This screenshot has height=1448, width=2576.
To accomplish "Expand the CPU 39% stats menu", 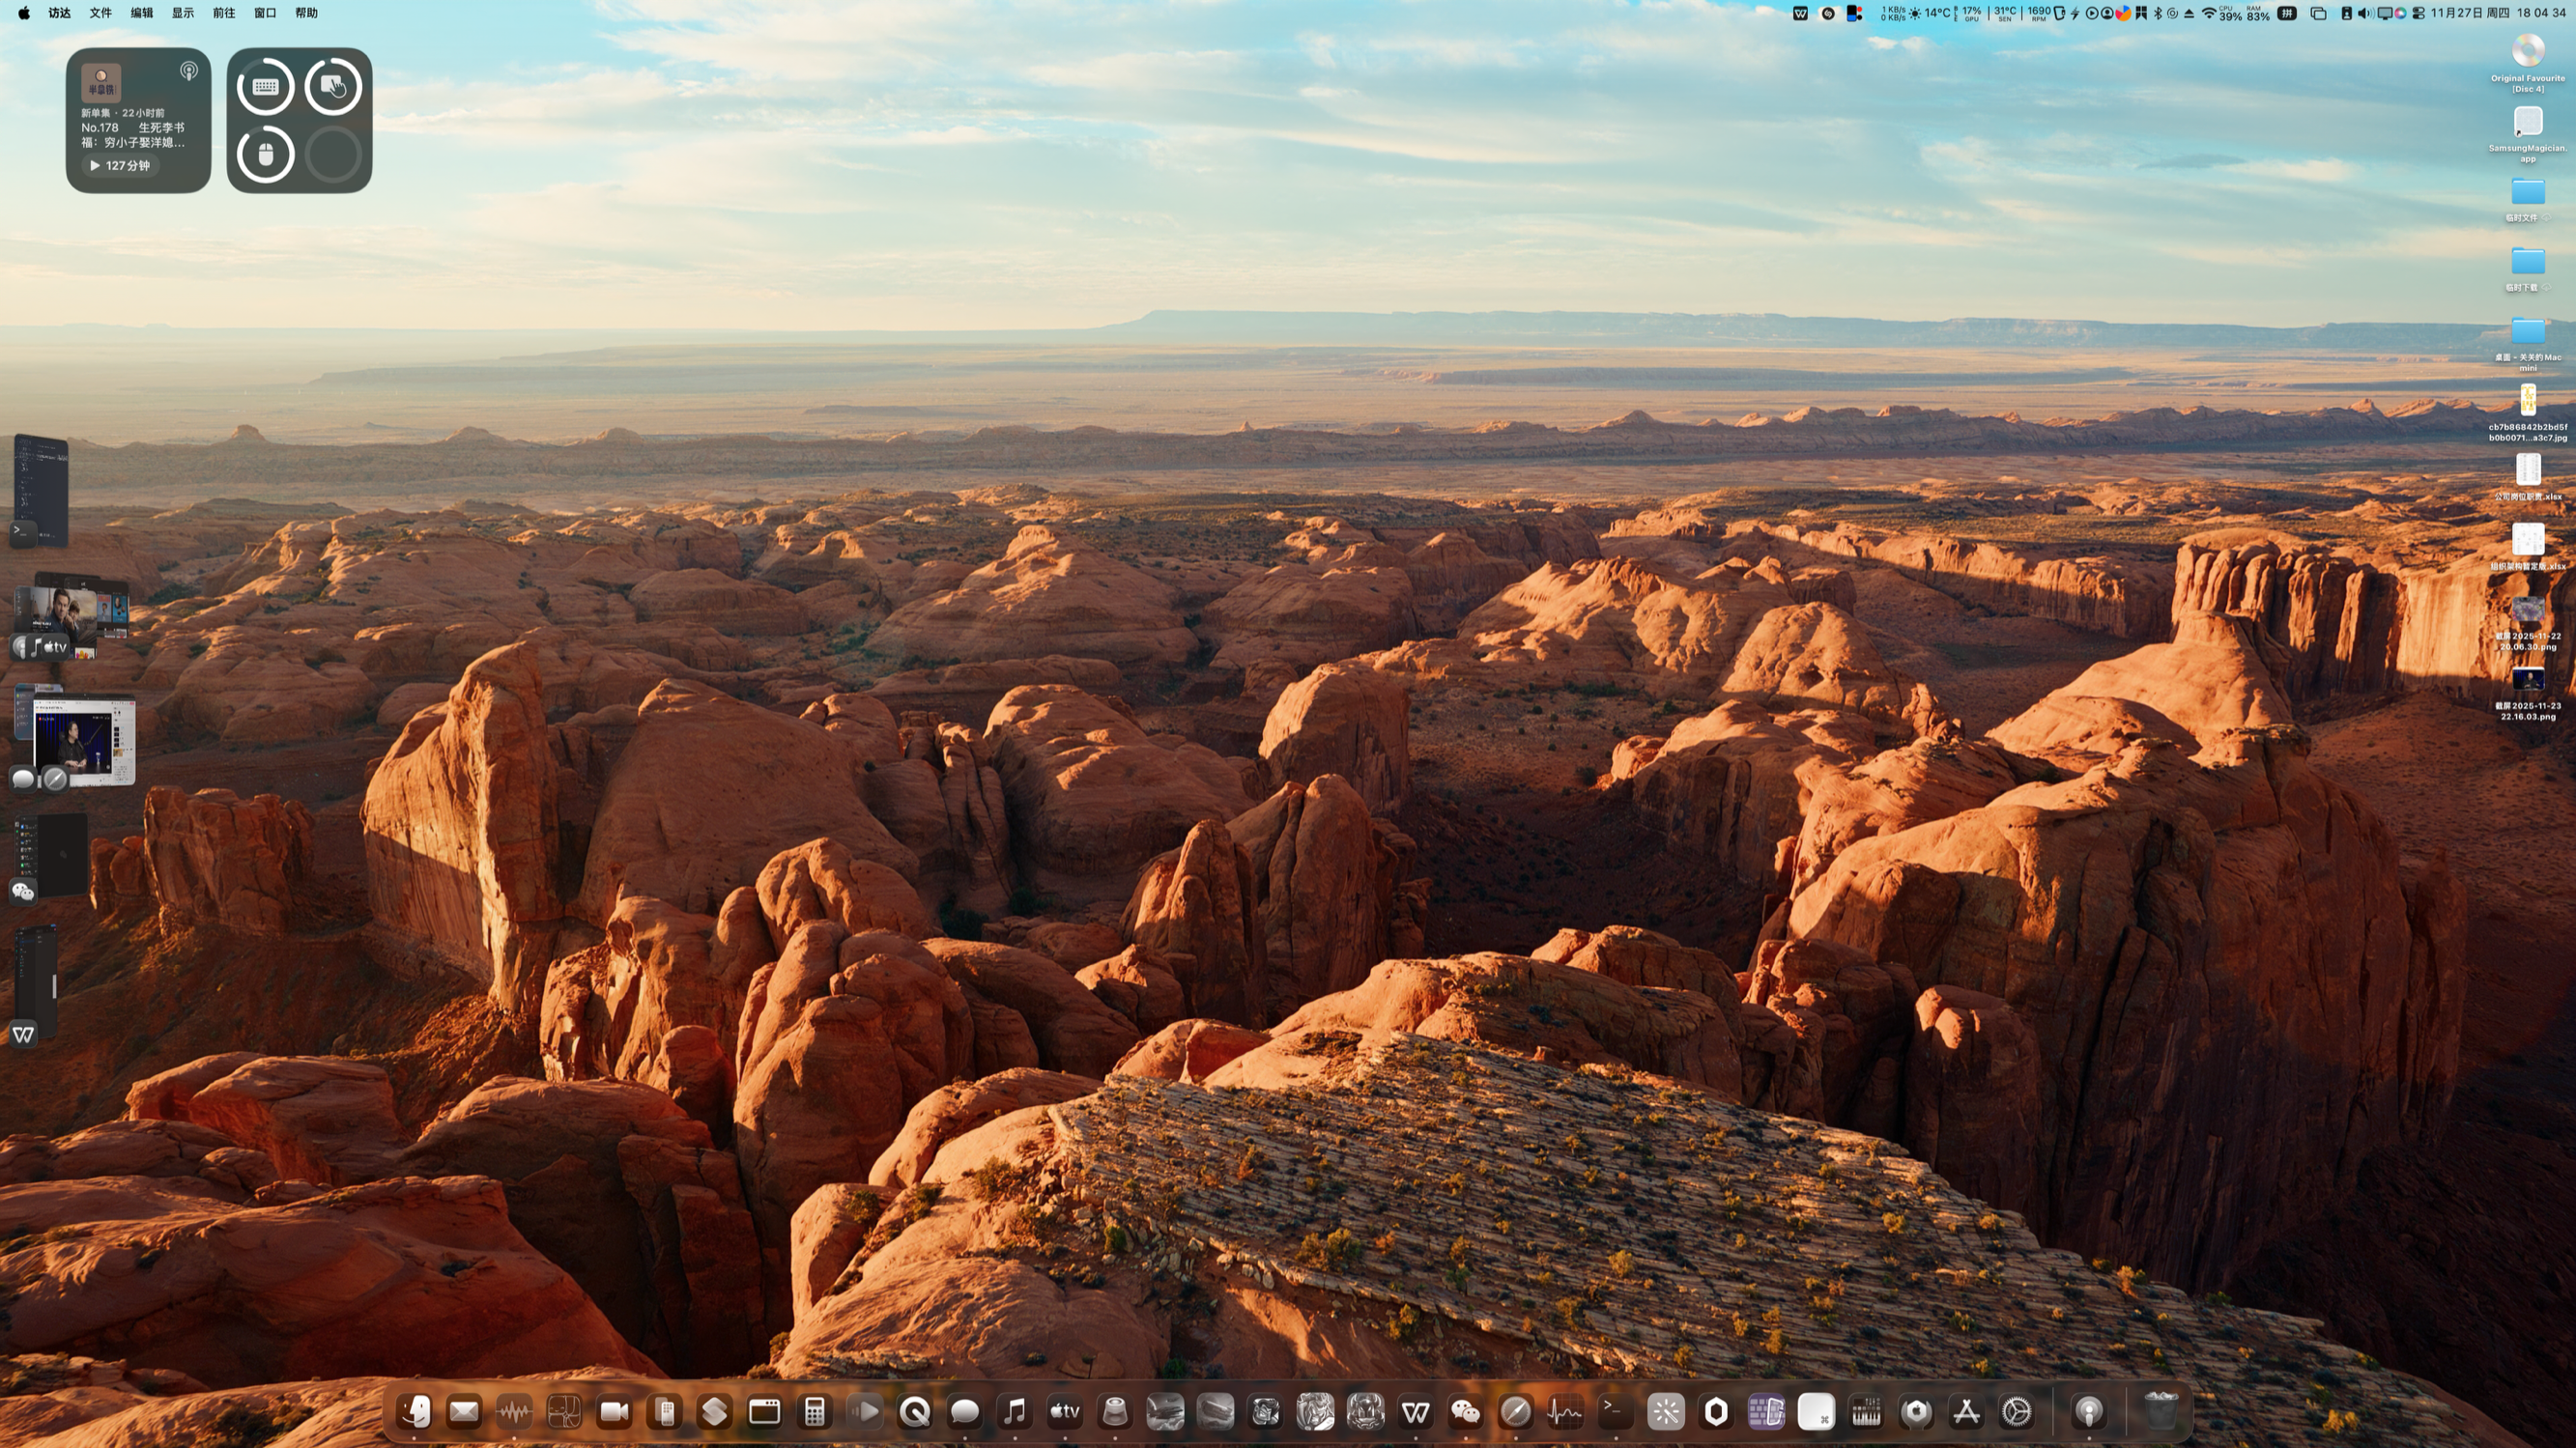I will [x=2230, y=13].
